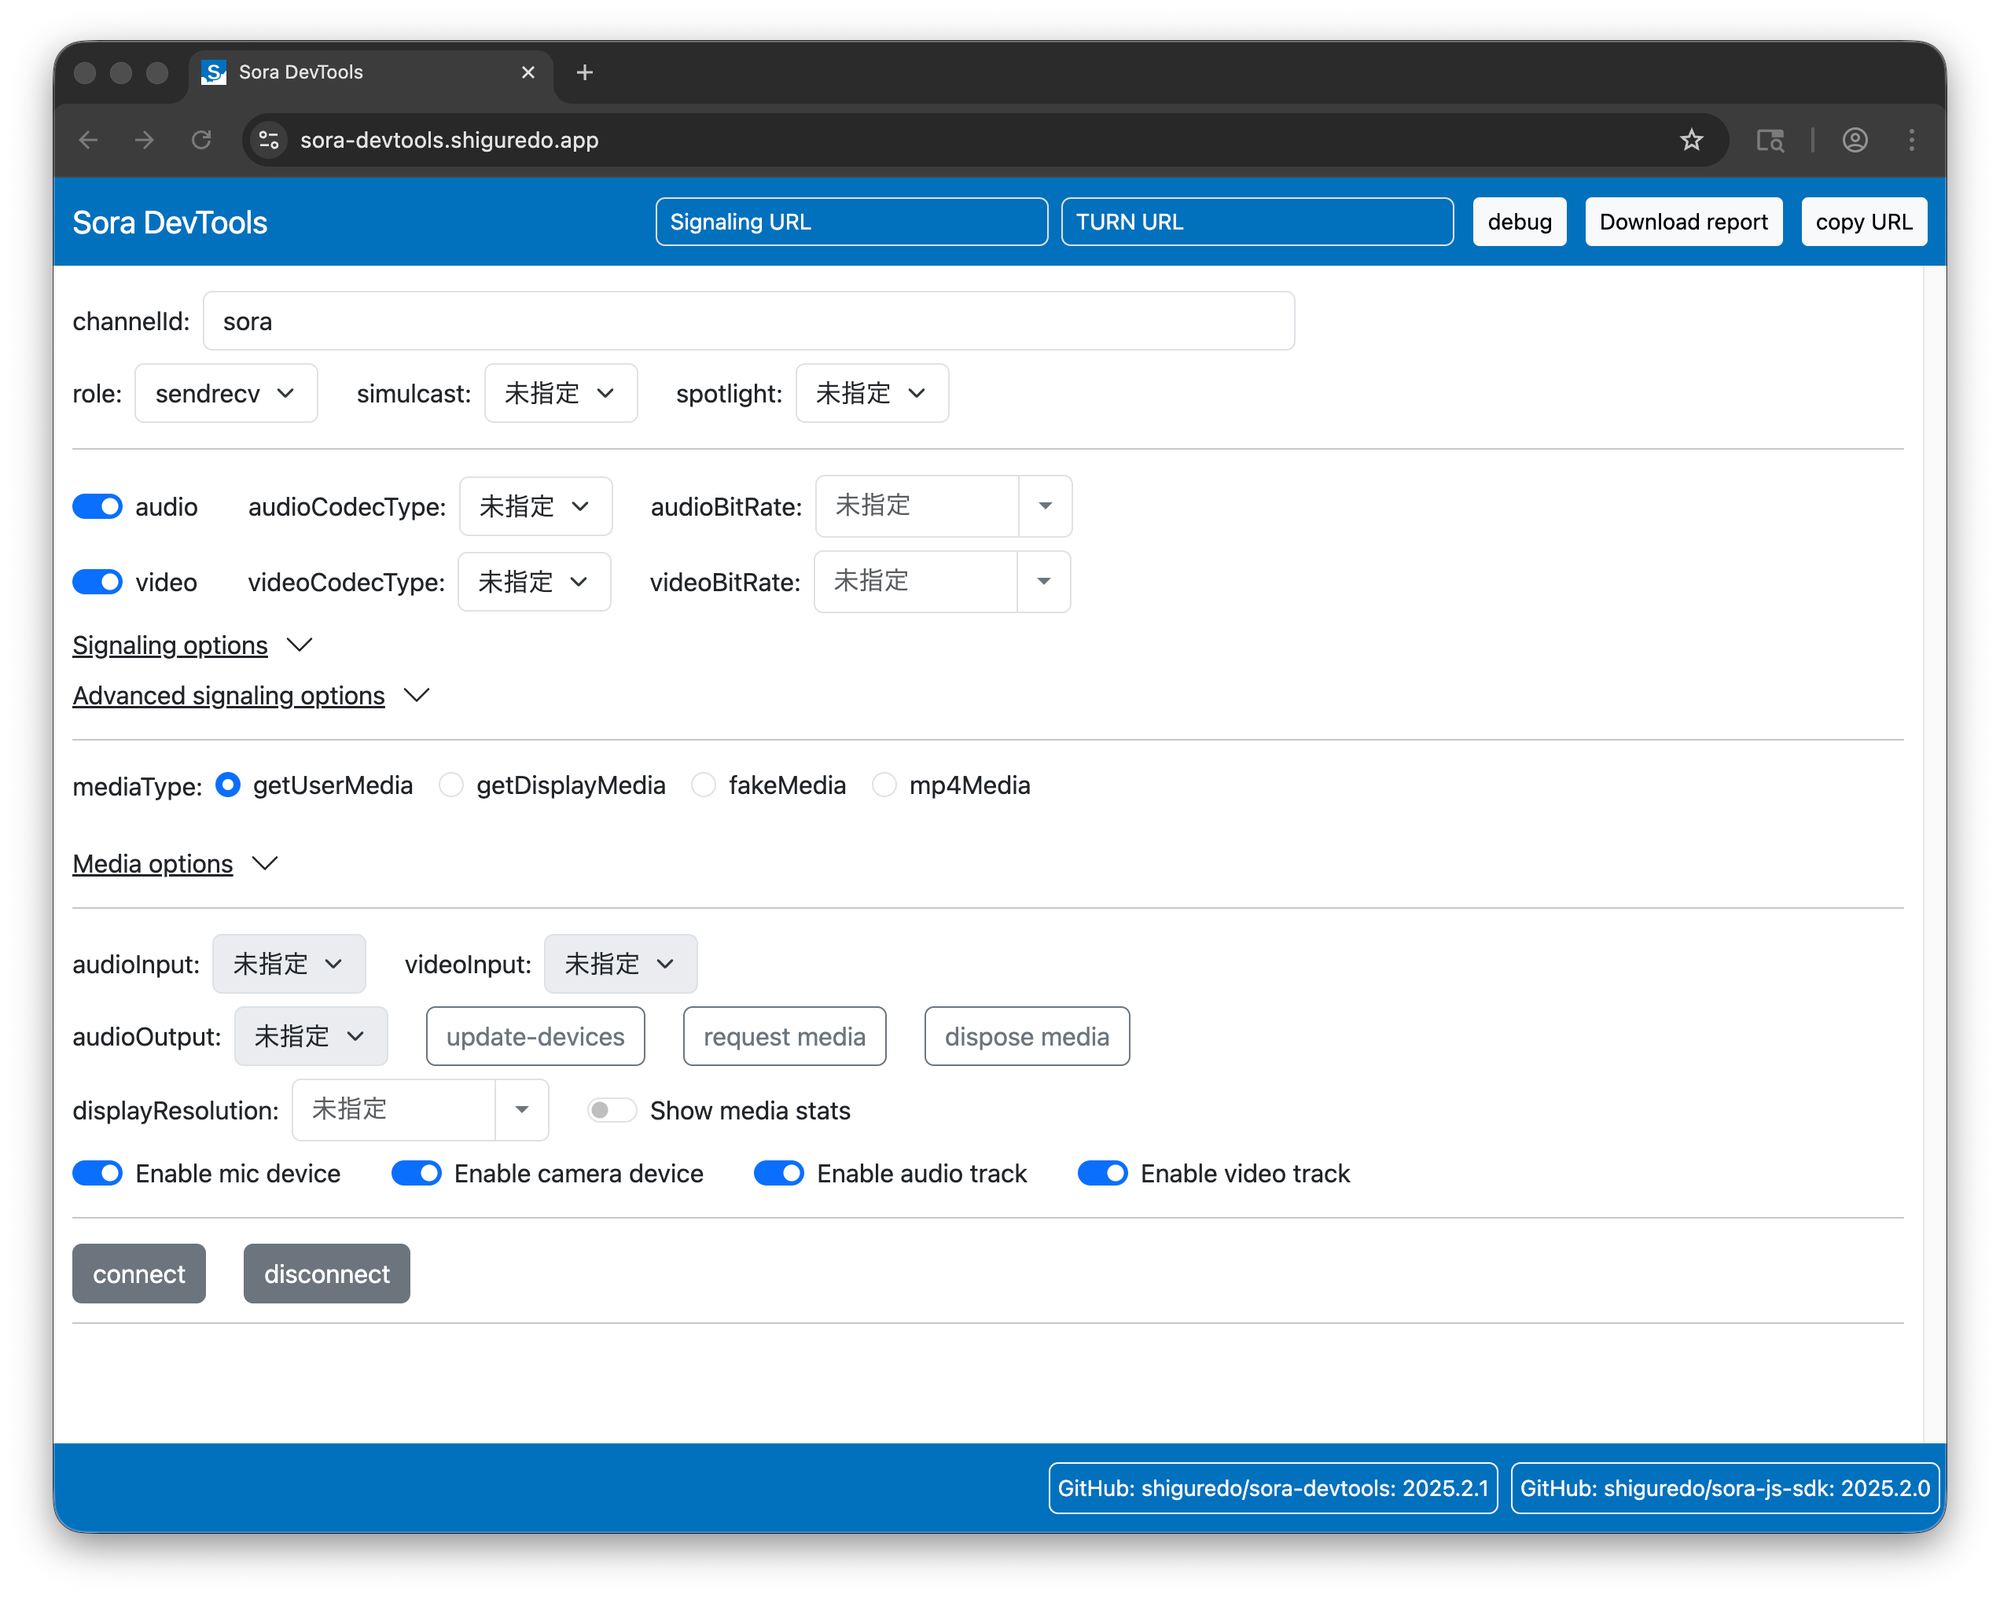Click the browser back arrow
Image resolution: width=2000 pixels, height=1599 pixels.
coord(88,140)
